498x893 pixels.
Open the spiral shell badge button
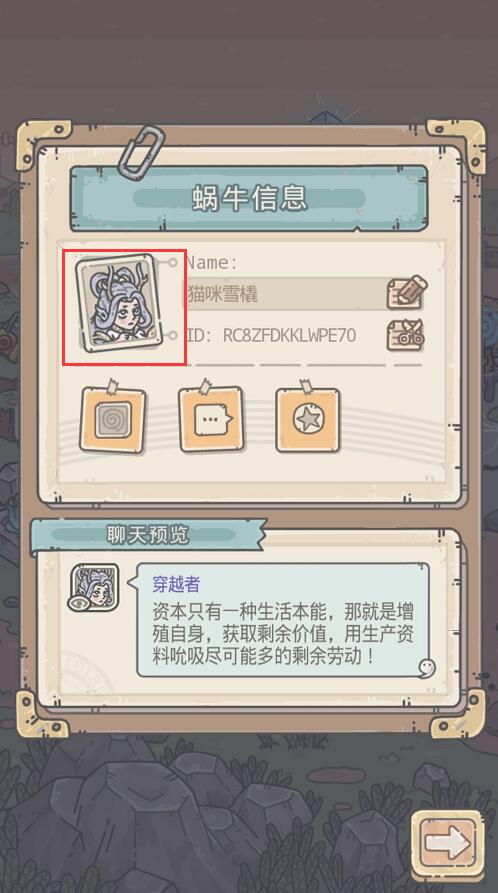pos(112,420)
